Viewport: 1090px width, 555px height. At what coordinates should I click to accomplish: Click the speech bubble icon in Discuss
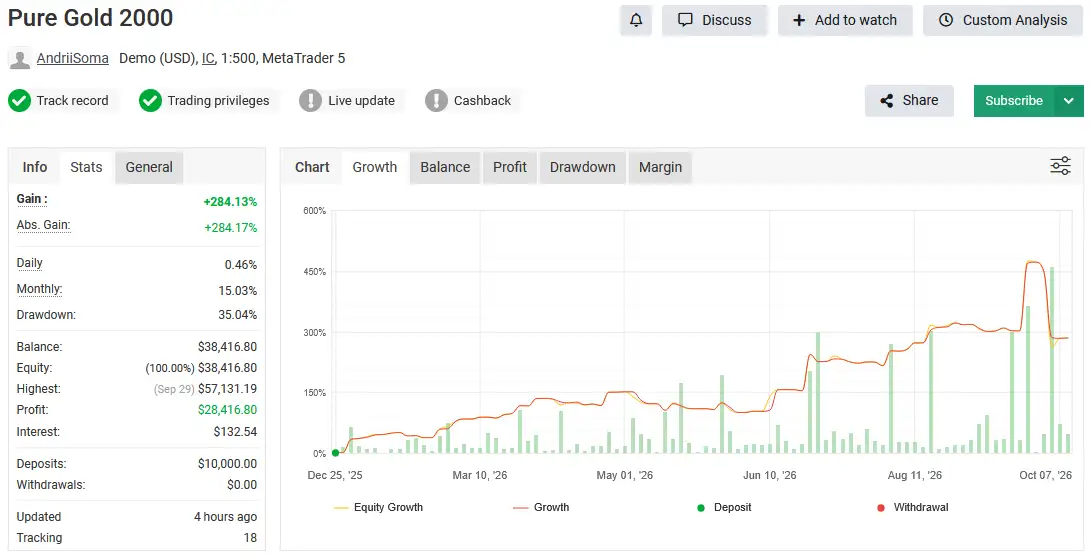point(685,20)
